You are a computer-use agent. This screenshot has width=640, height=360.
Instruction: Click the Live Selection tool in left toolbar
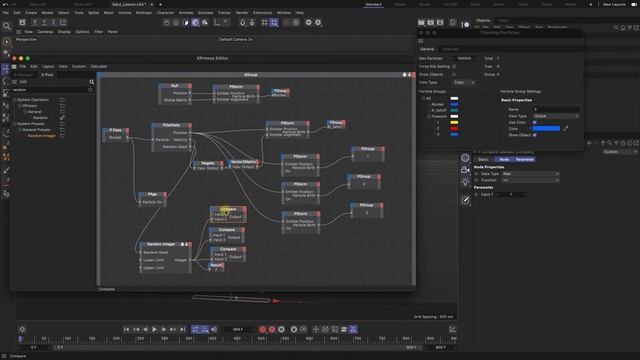(6, 42)
